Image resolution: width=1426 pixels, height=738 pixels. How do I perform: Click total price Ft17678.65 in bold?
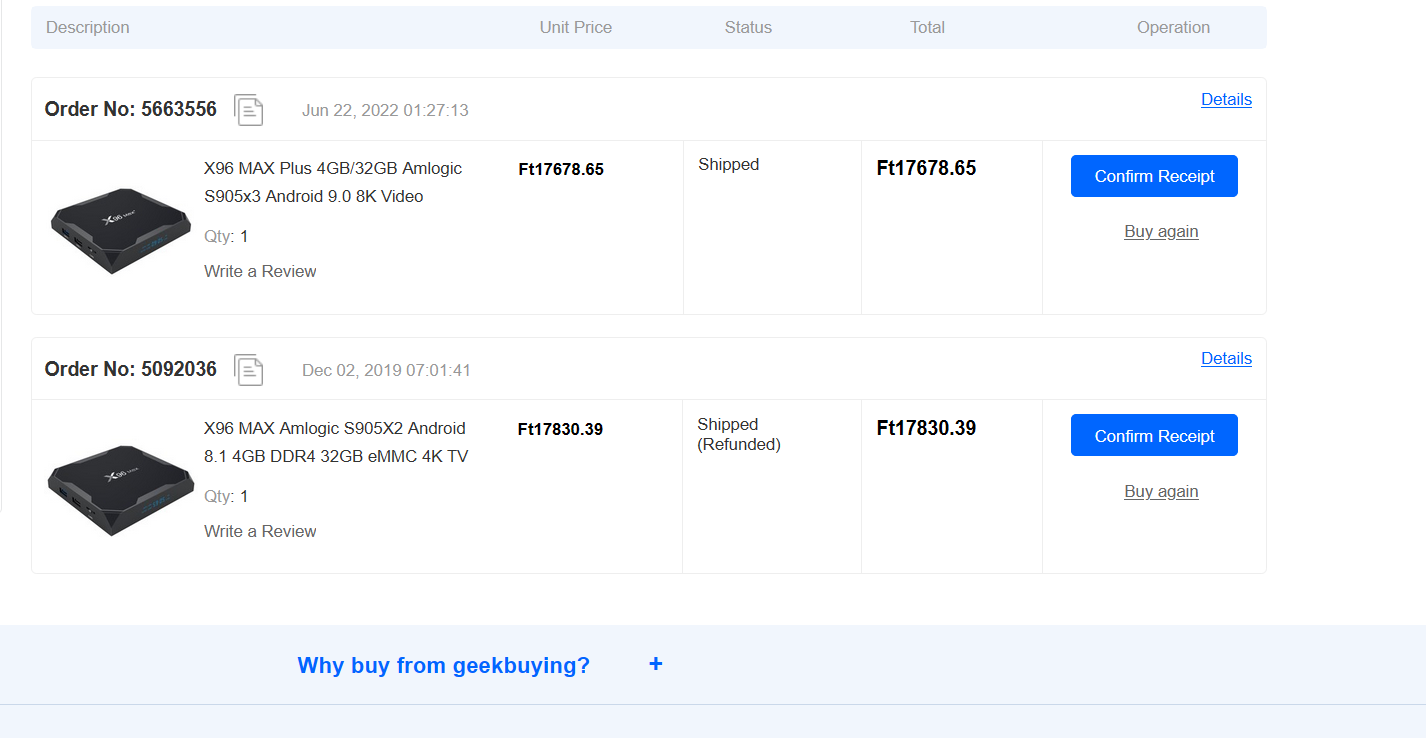926,168
